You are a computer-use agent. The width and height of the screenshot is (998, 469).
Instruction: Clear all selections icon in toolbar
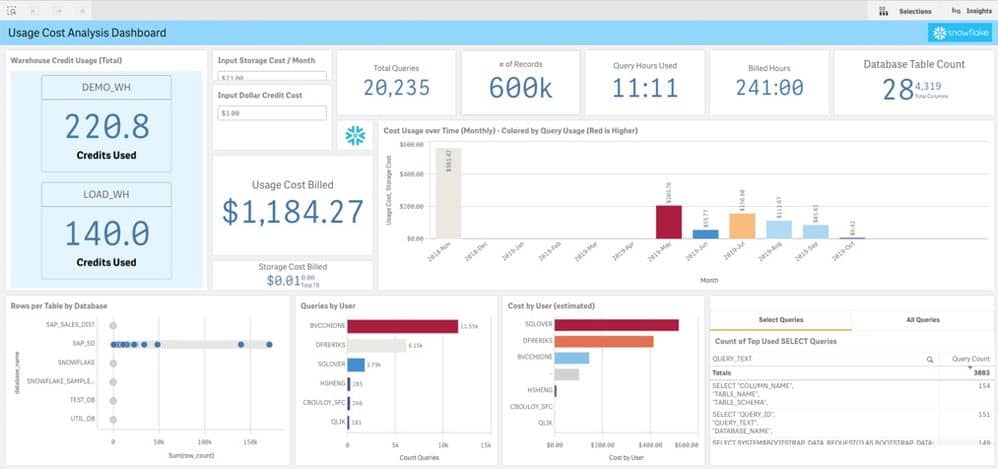(x=81, y=11)
